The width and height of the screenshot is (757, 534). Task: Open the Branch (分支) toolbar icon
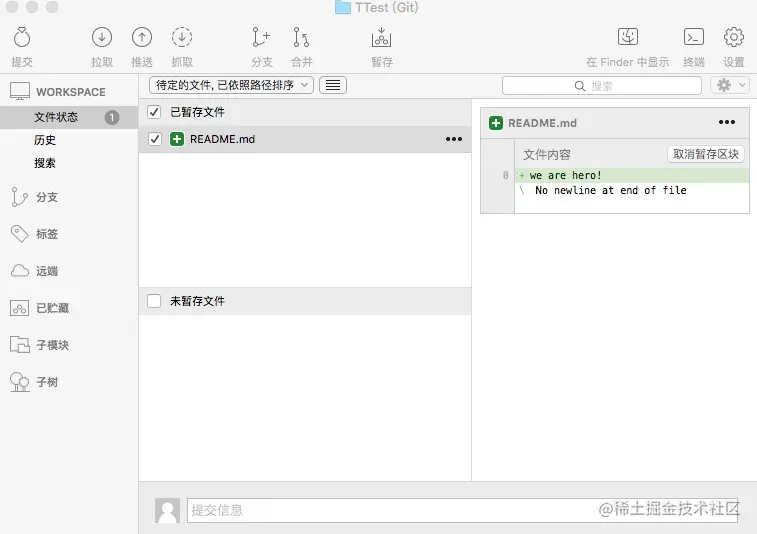(261, 37)
